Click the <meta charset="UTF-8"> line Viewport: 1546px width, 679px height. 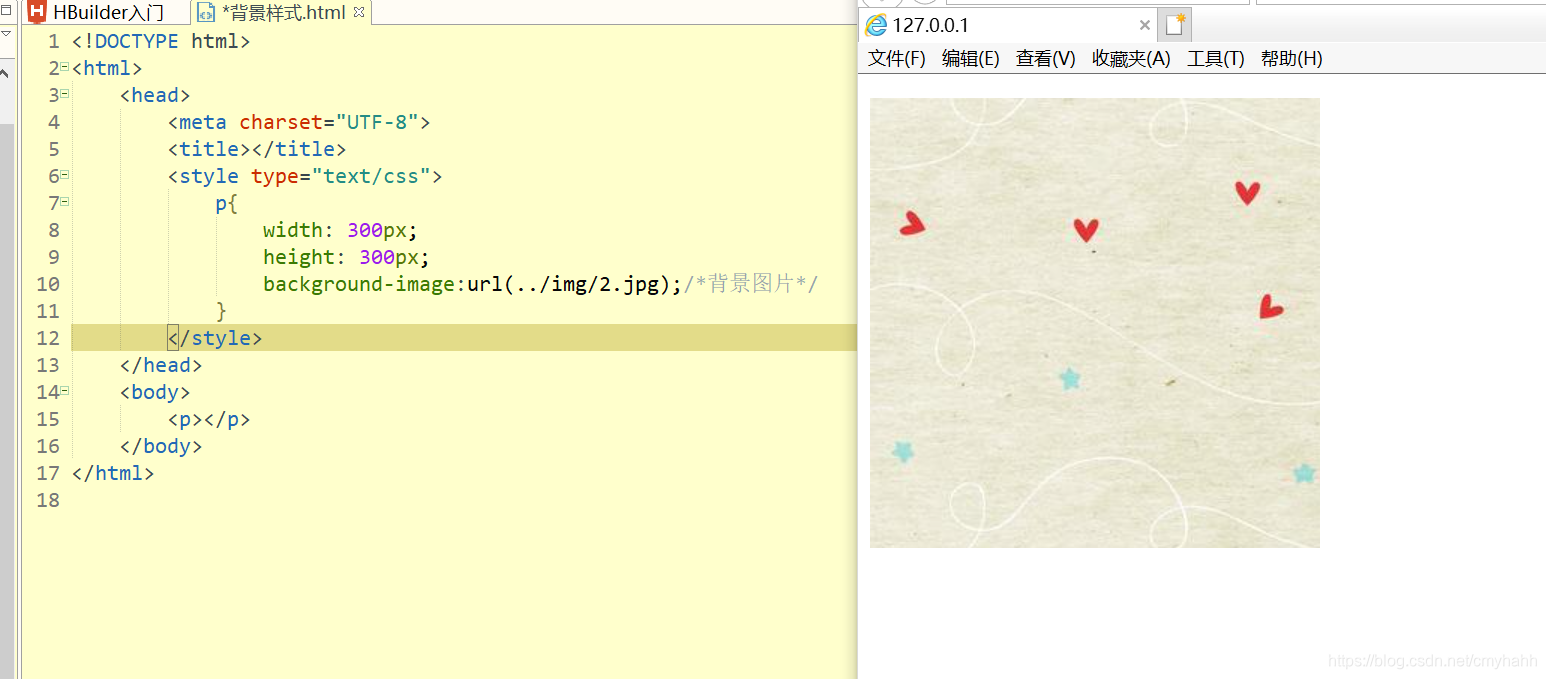(x=299, y=123)
